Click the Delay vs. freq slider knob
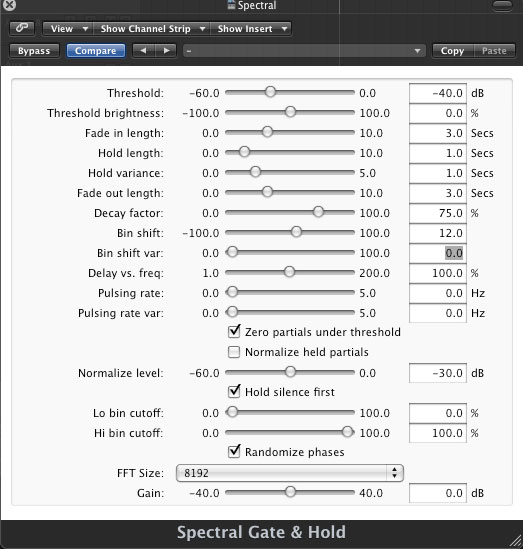This screenshot has width=523, height=549. click(289, 272)
